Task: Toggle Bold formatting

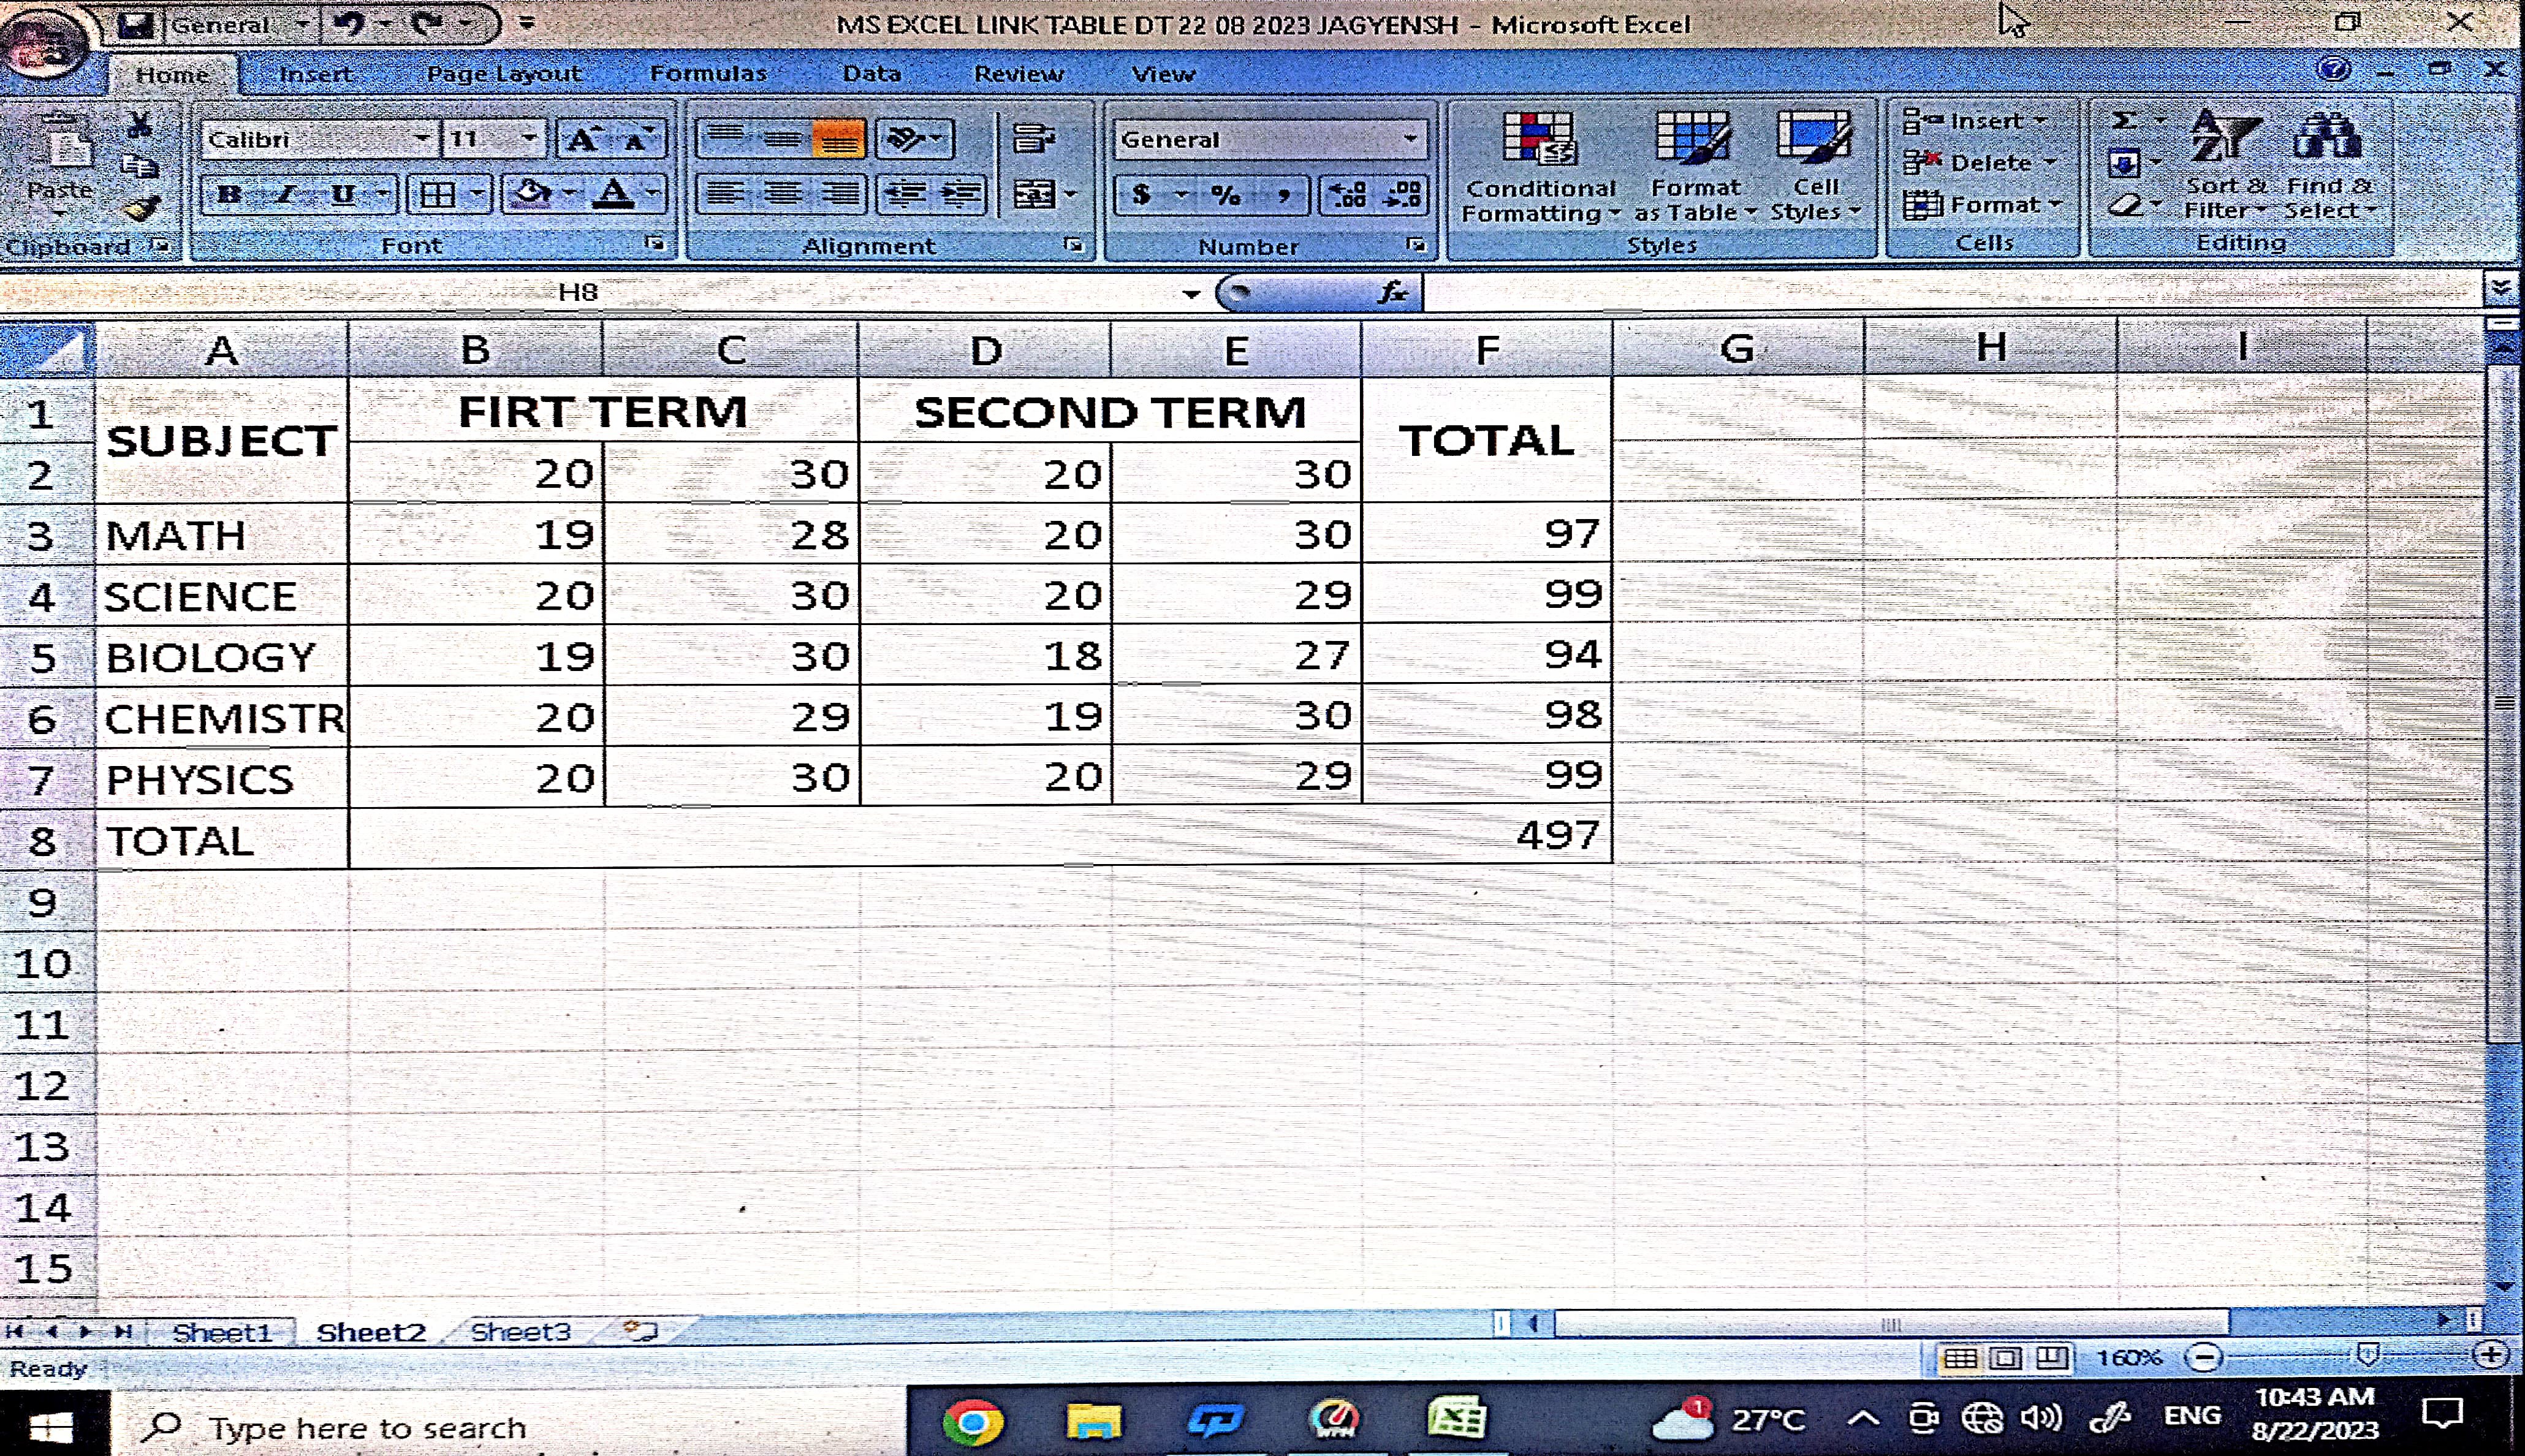Action: point(229,194)
